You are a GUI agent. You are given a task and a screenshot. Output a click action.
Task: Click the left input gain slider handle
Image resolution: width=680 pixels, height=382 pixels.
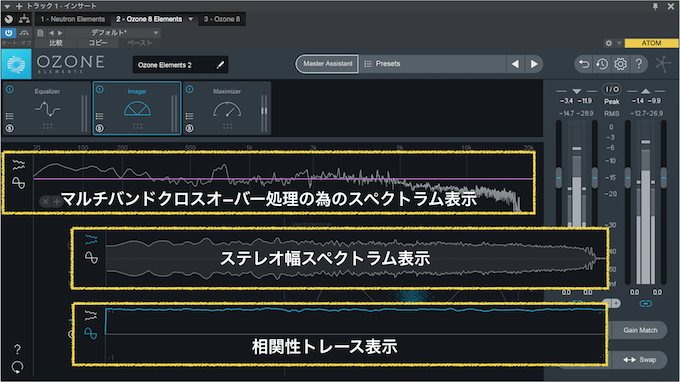[x=559, y=178]
